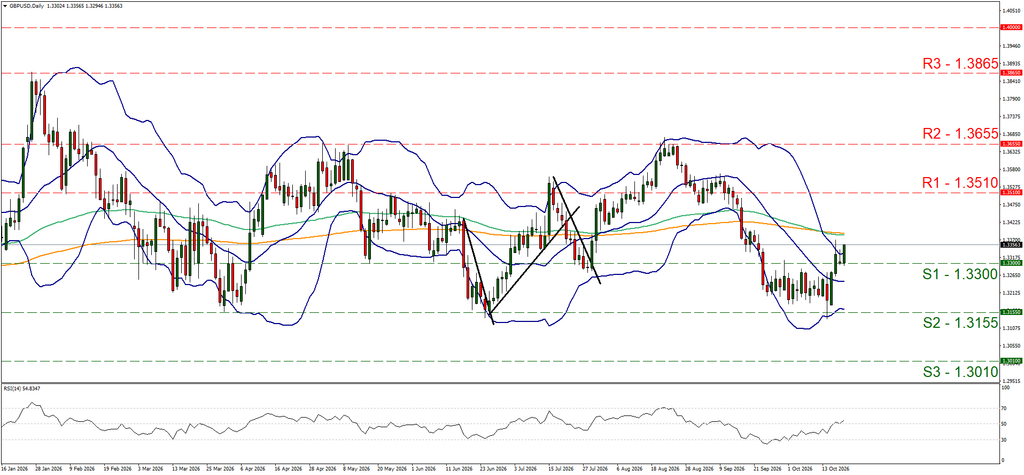1024x475 pixels.
Task: Click the green 1.33000 price tag
Action: click(x=1010, y=263)
